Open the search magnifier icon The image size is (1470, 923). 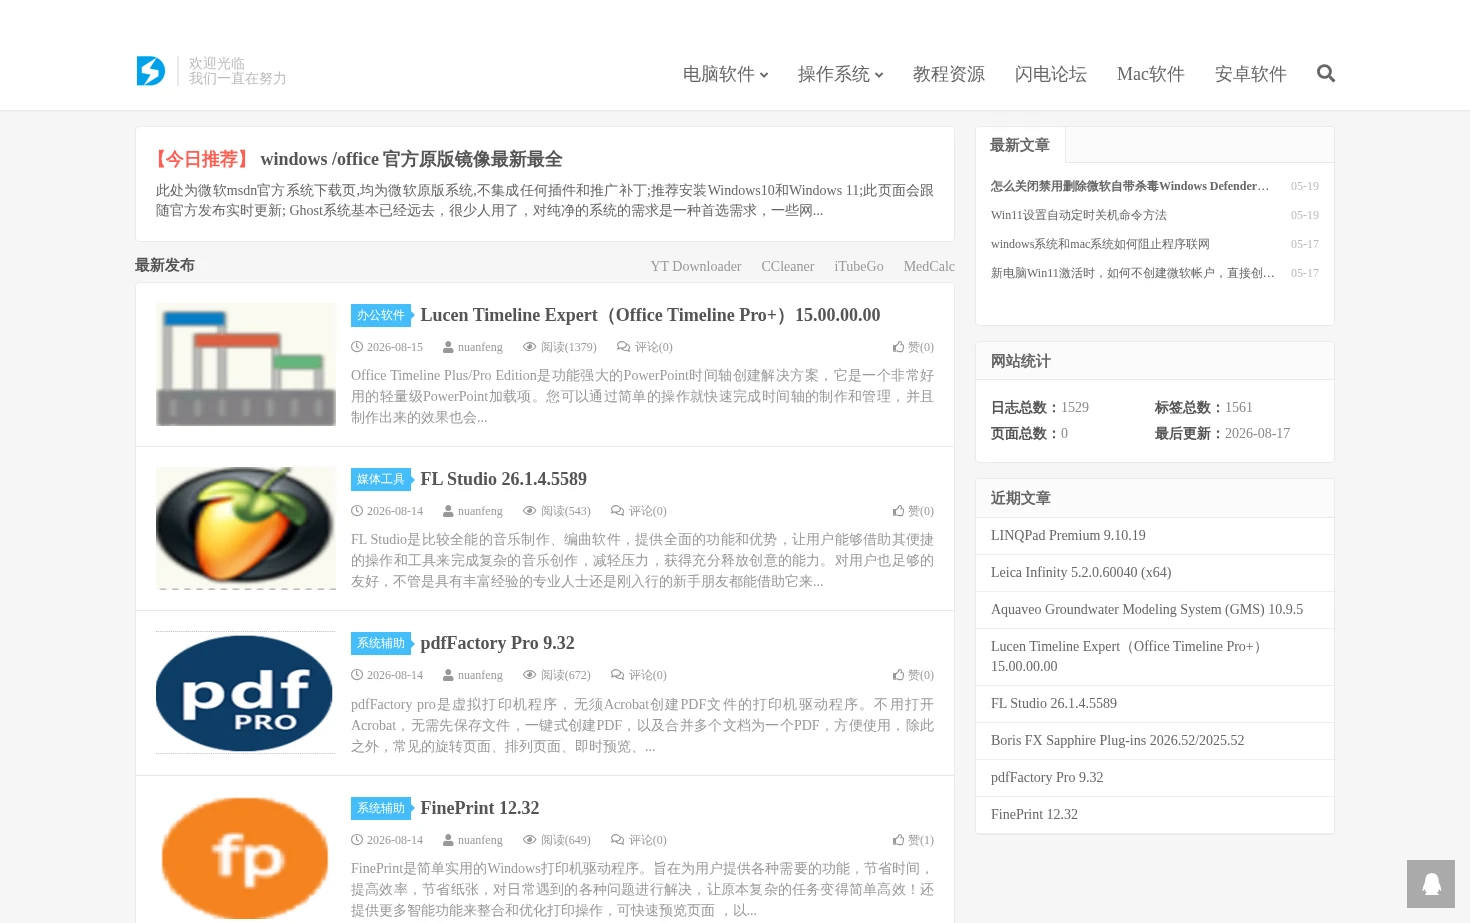(1326, 73)
